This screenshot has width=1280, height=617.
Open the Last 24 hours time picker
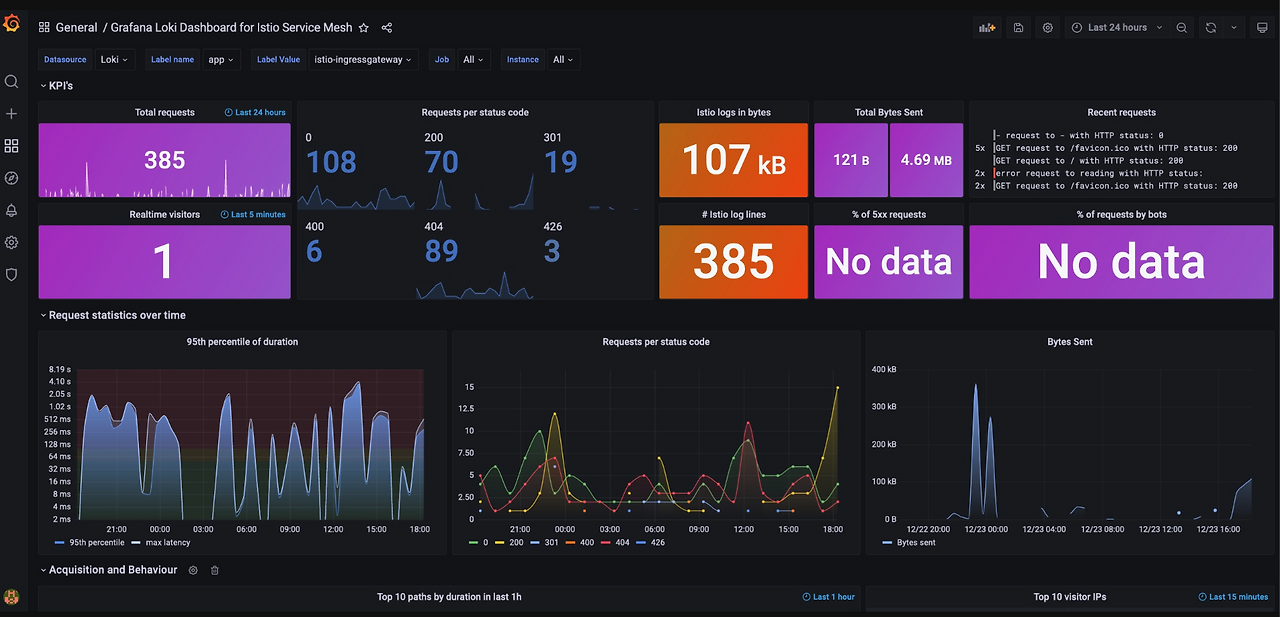1117,28
